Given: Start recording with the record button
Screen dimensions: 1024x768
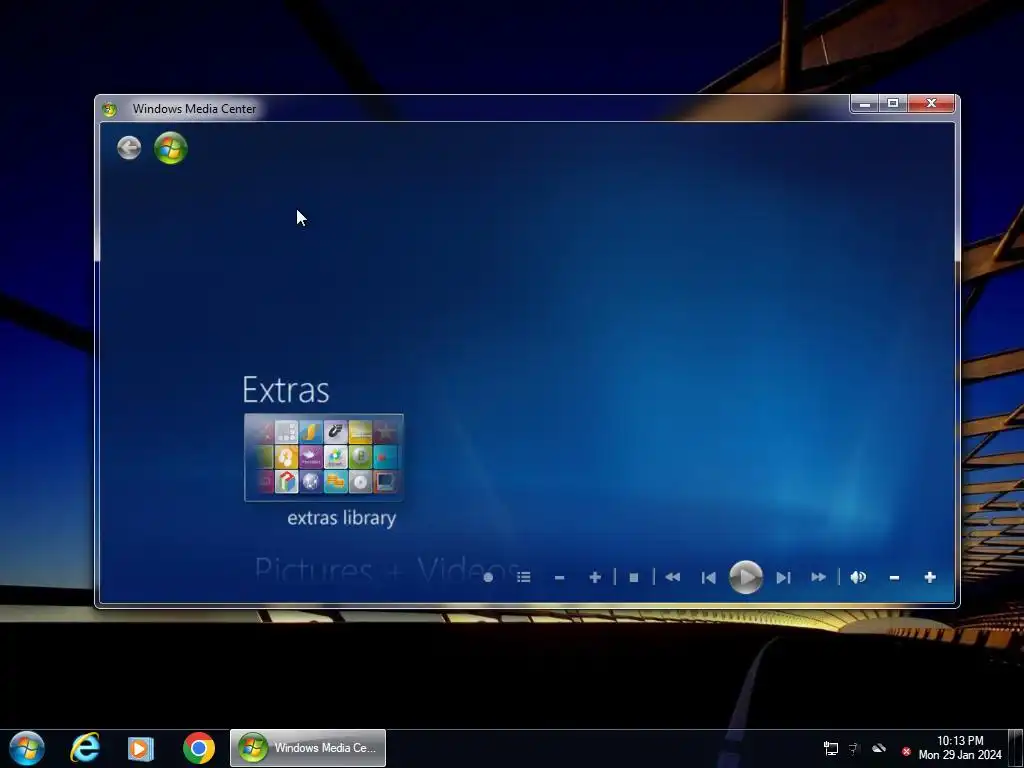Looking at the screenshot, I should (488, 577).
